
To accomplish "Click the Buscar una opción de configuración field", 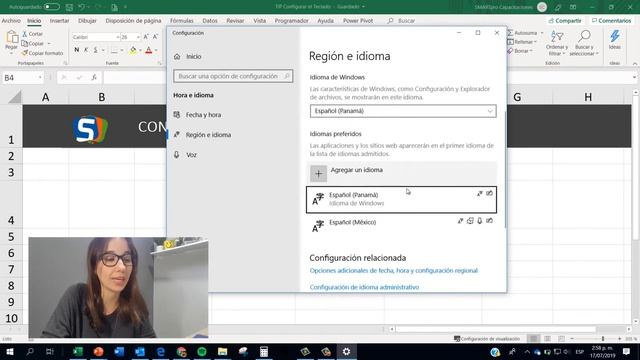I will (x=233, y=76).
